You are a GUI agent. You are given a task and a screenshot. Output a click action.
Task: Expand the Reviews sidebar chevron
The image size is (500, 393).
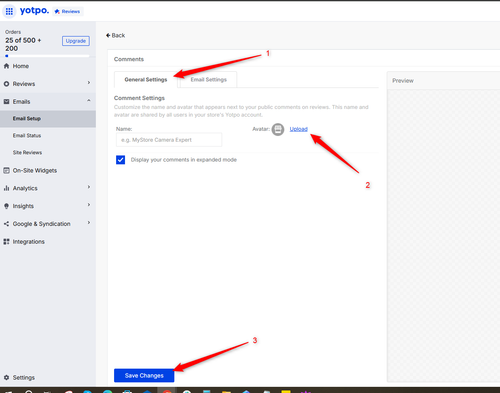[x=89, y=83]
